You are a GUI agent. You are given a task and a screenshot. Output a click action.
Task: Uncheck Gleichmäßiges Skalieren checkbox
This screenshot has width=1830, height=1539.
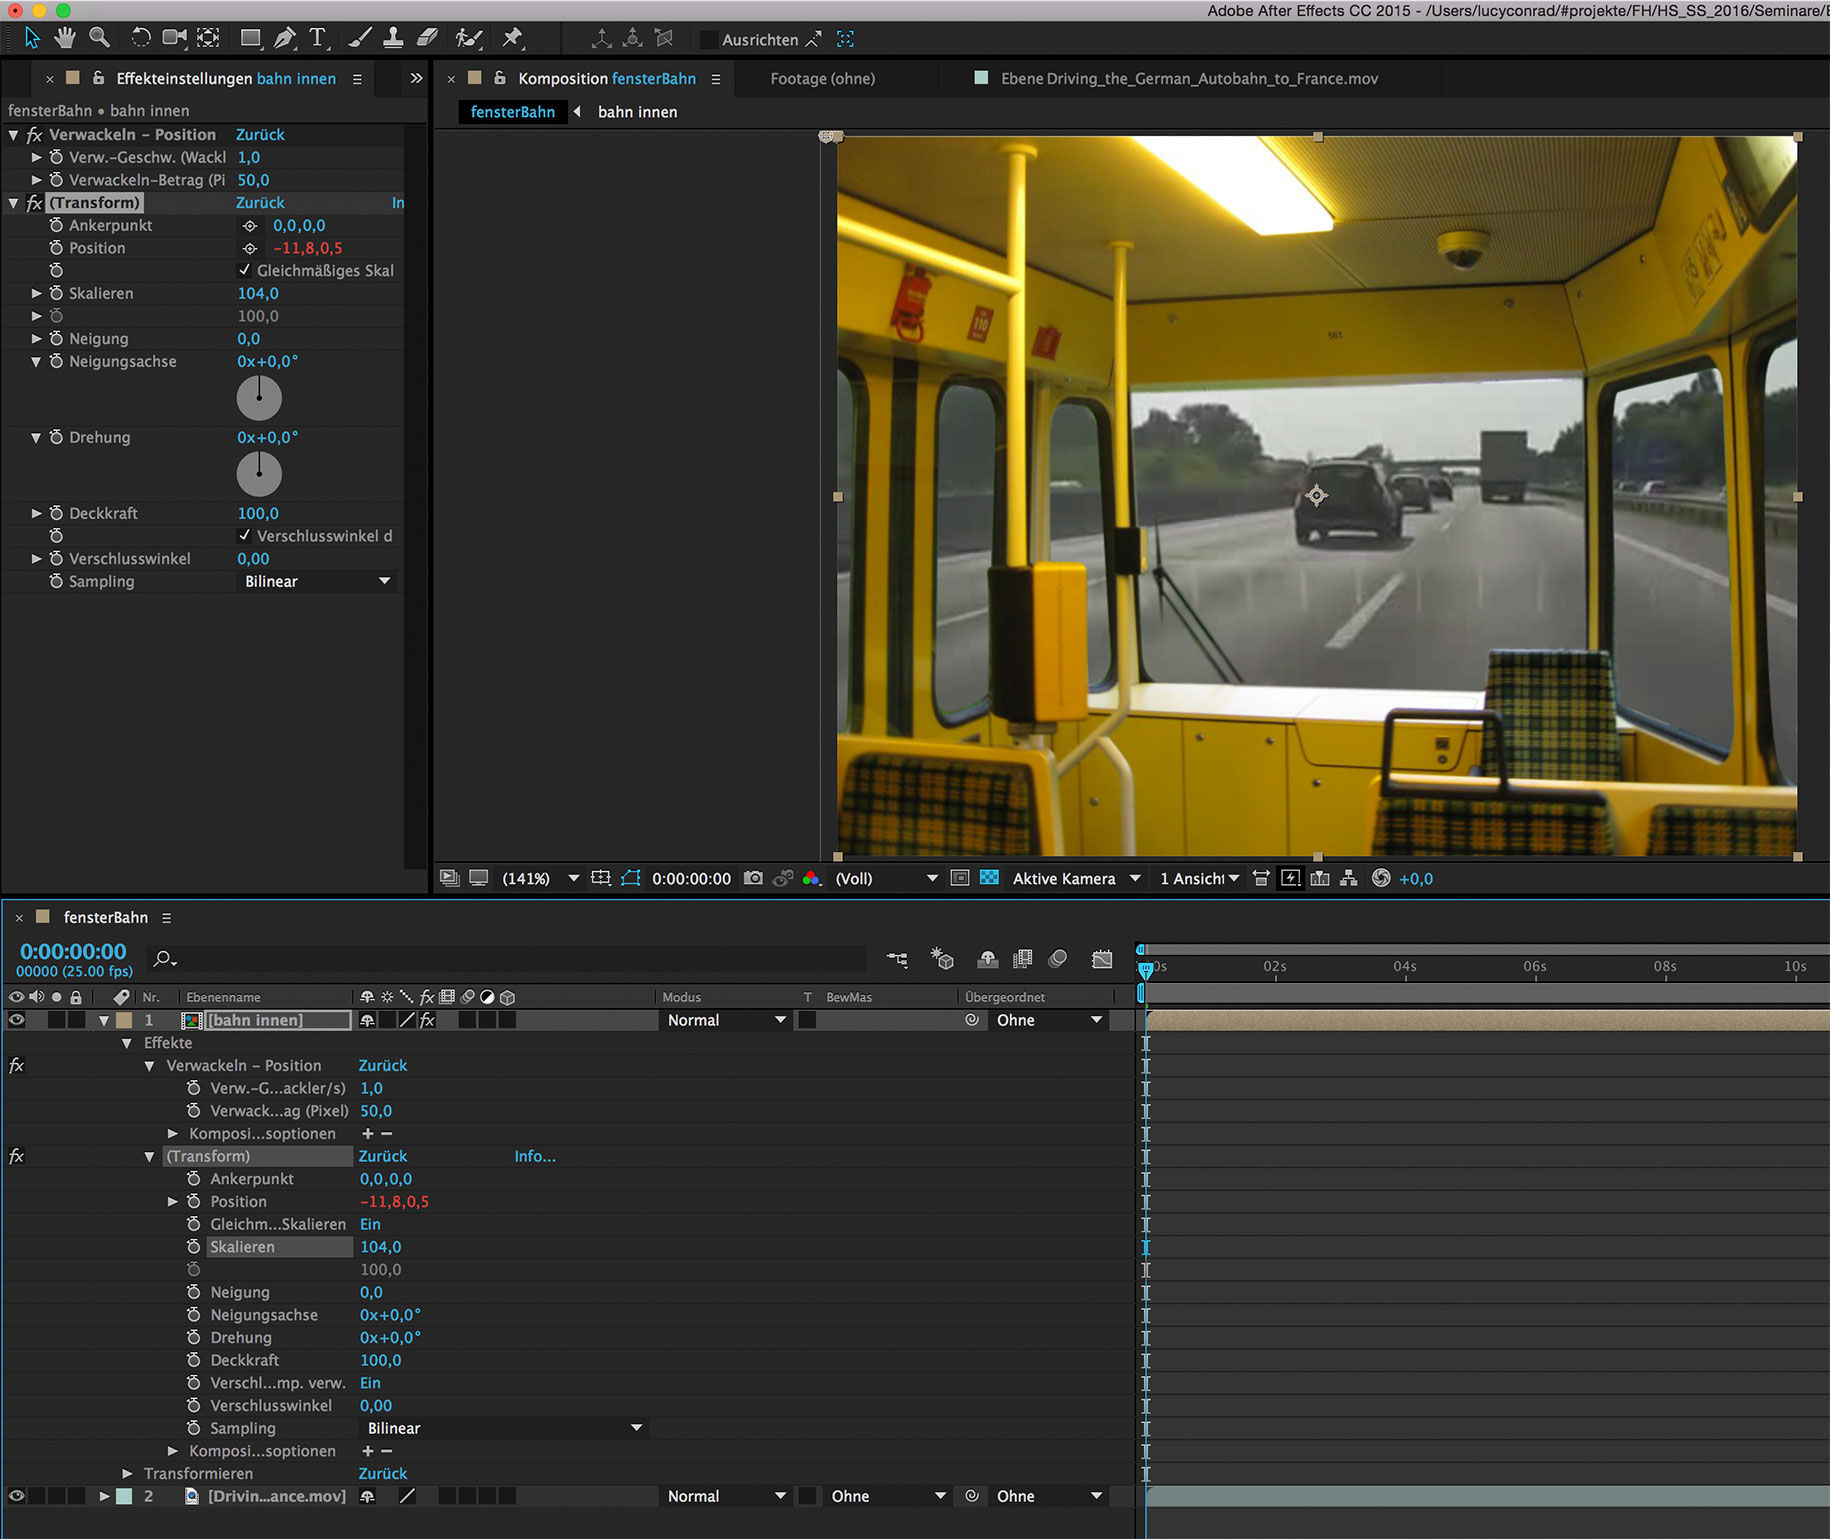[245, 270]
